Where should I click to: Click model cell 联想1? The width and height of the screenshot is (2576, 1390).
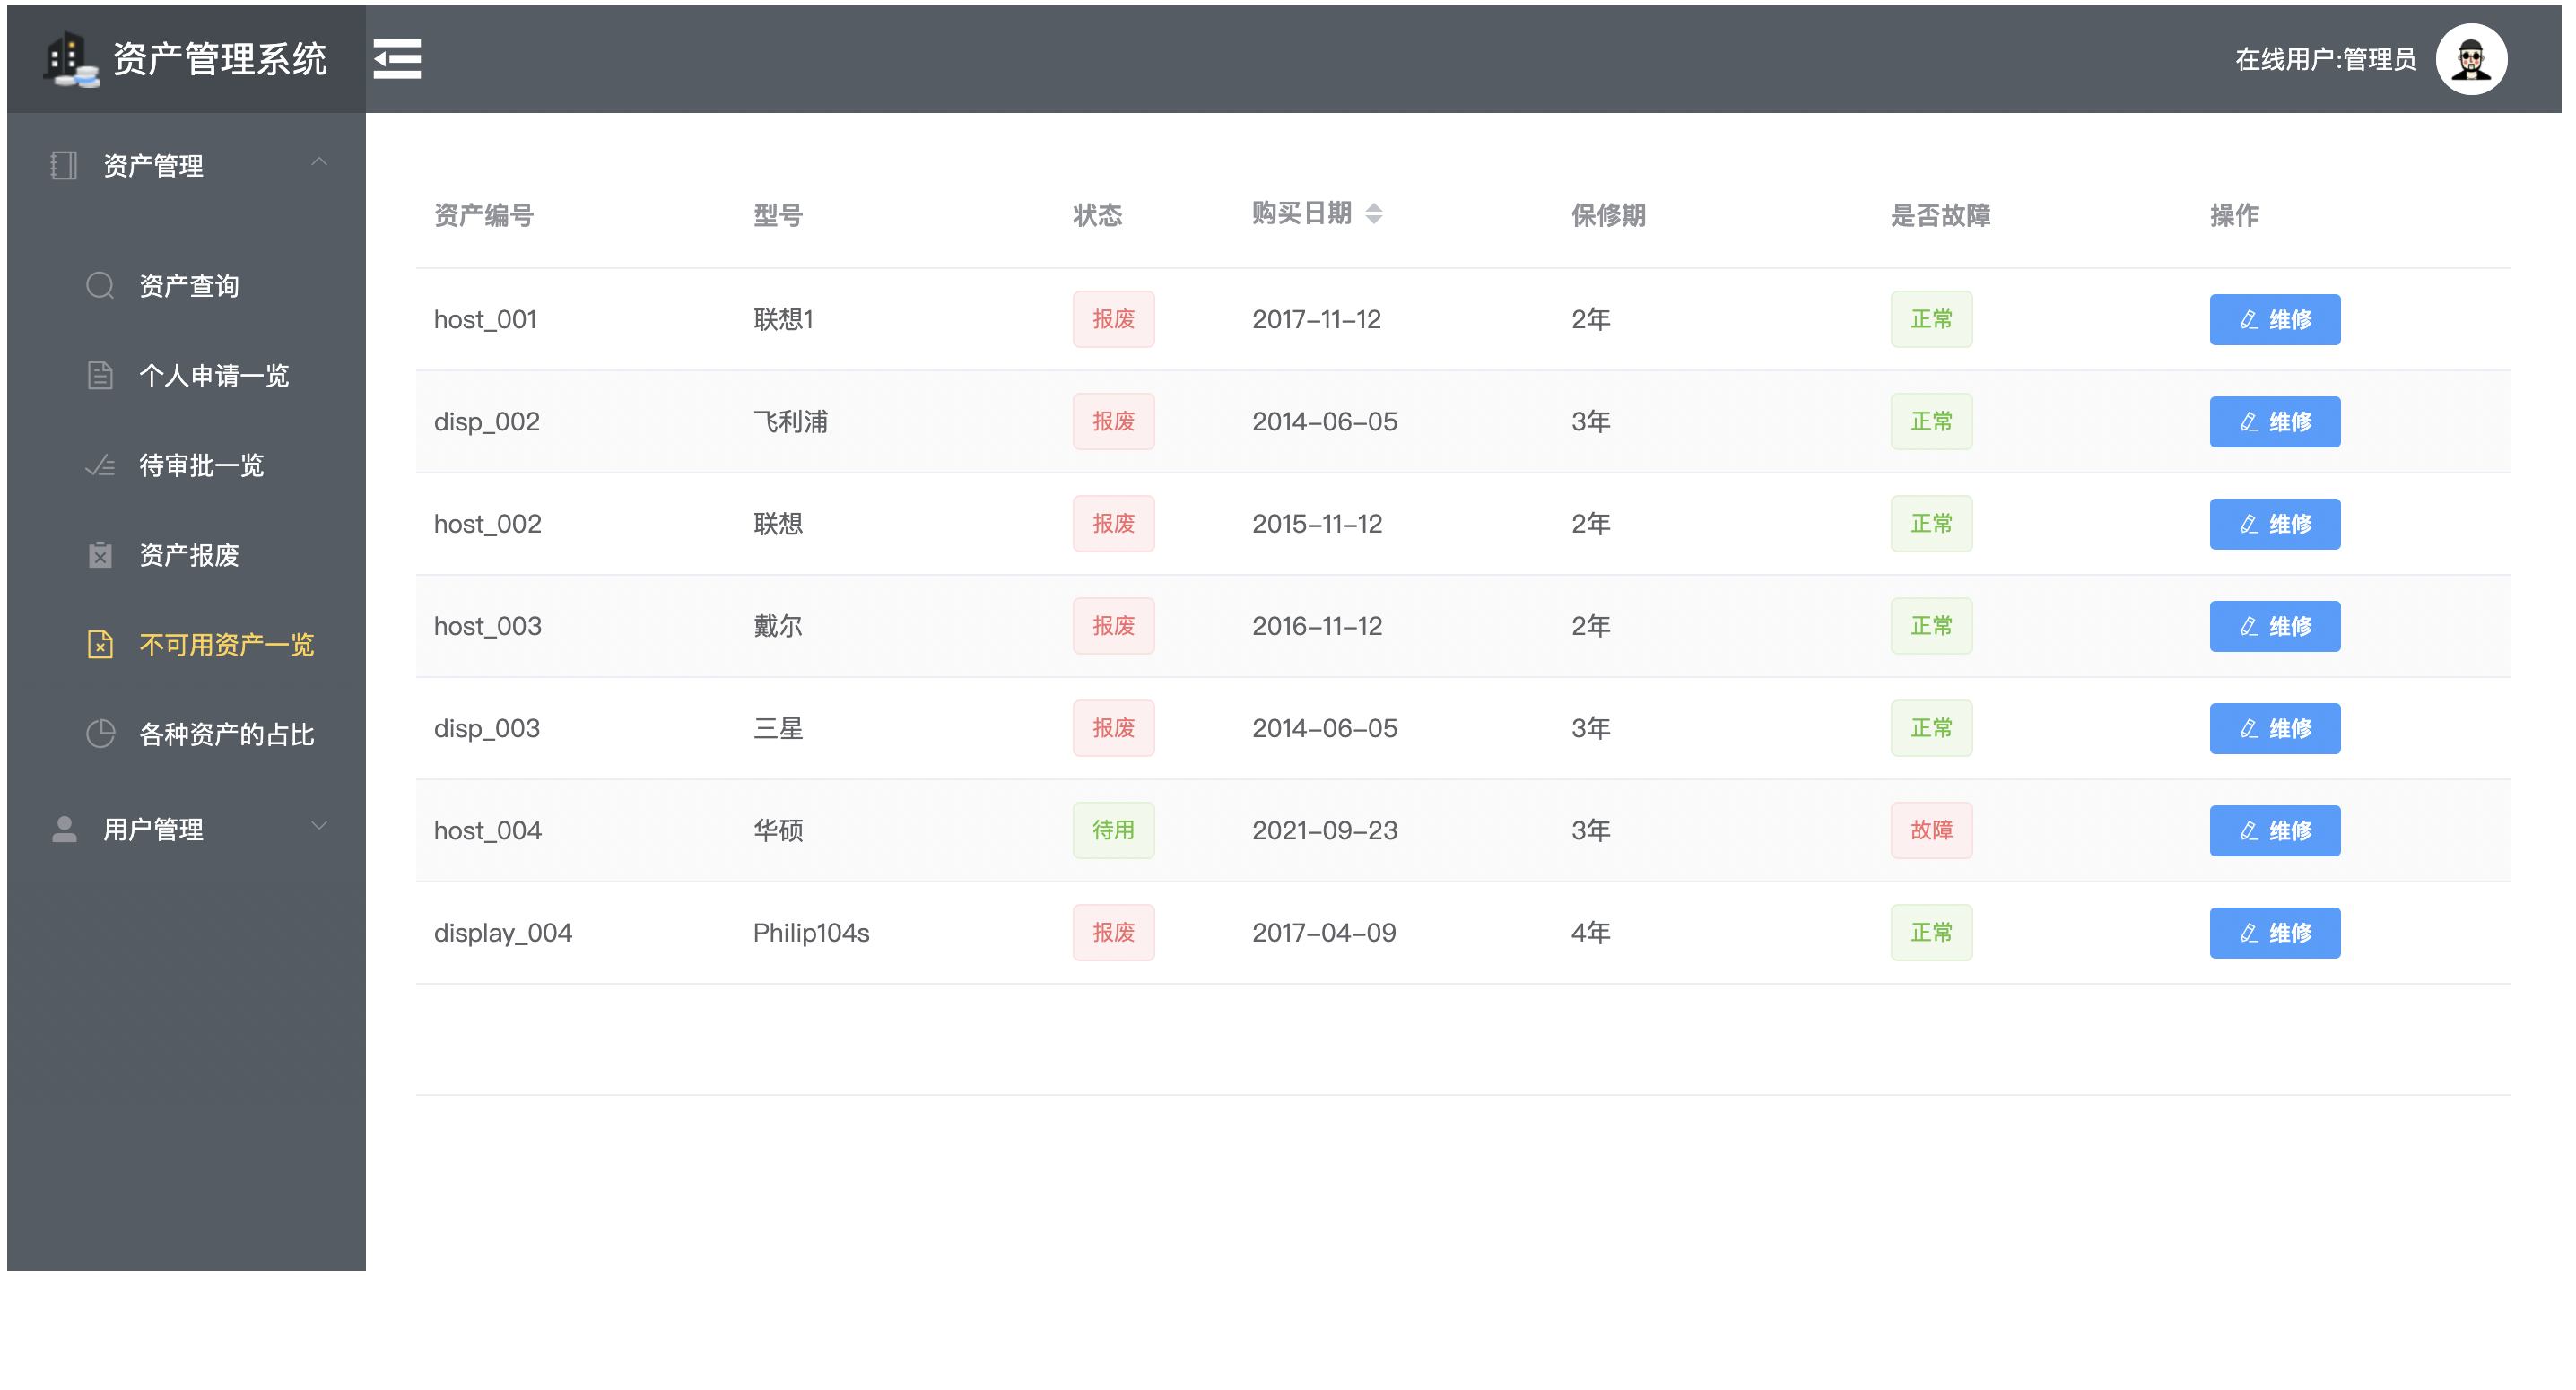coord(784,319)
